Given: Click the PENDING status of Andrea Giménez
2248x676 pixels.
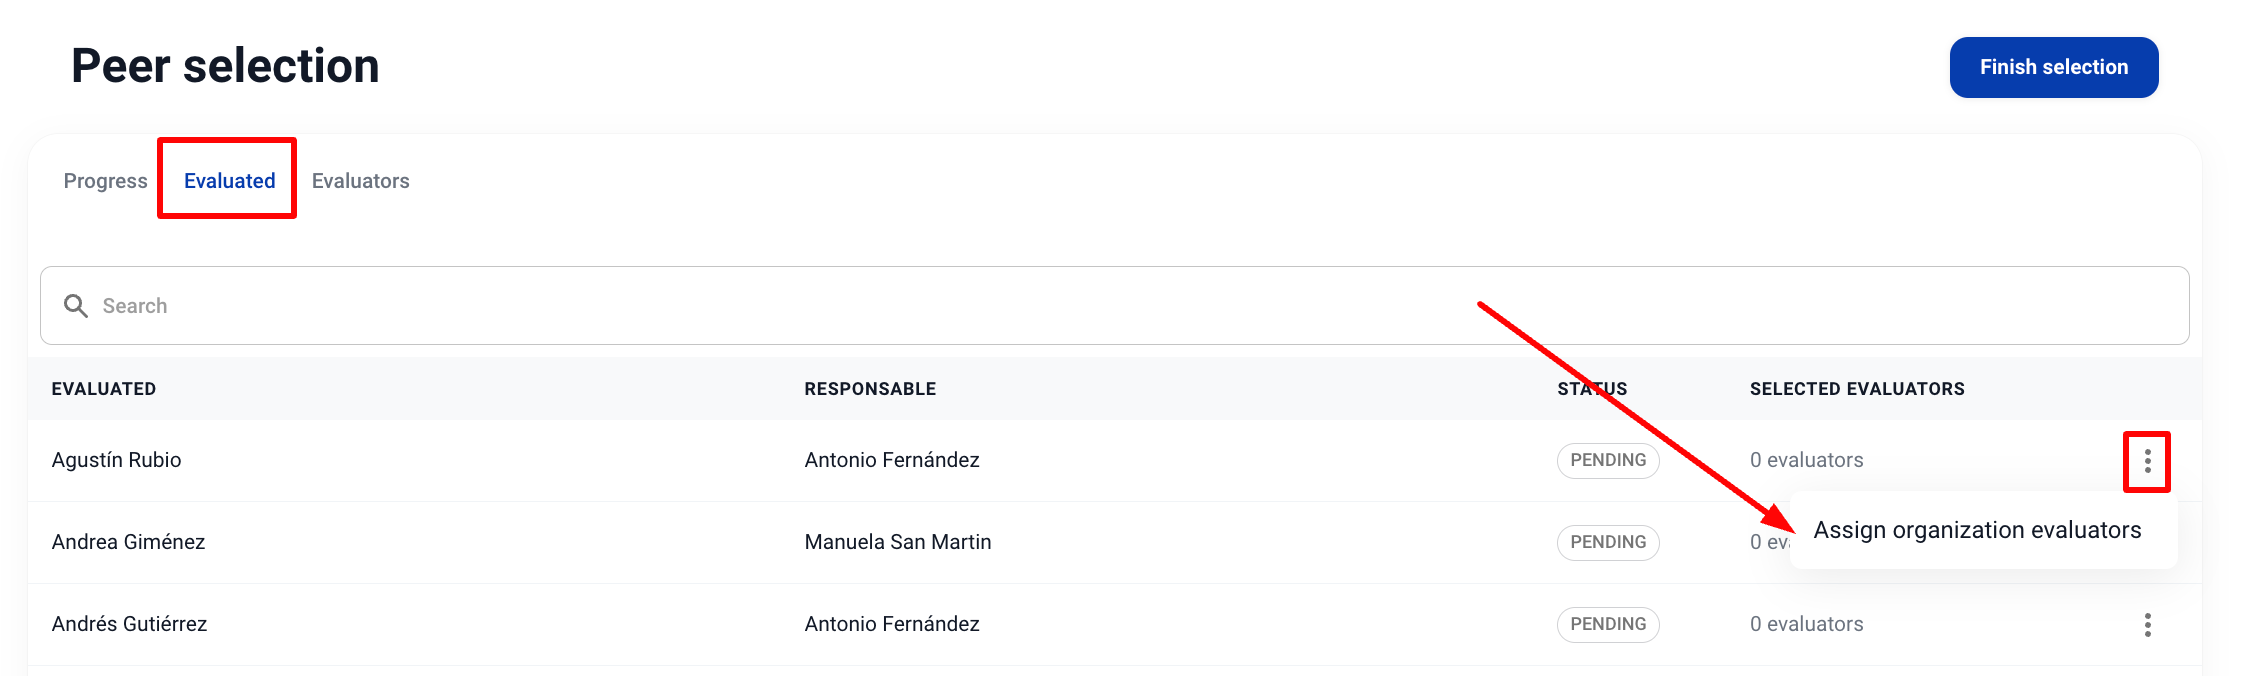Looking at the screenshot, I should [1607, 542].
